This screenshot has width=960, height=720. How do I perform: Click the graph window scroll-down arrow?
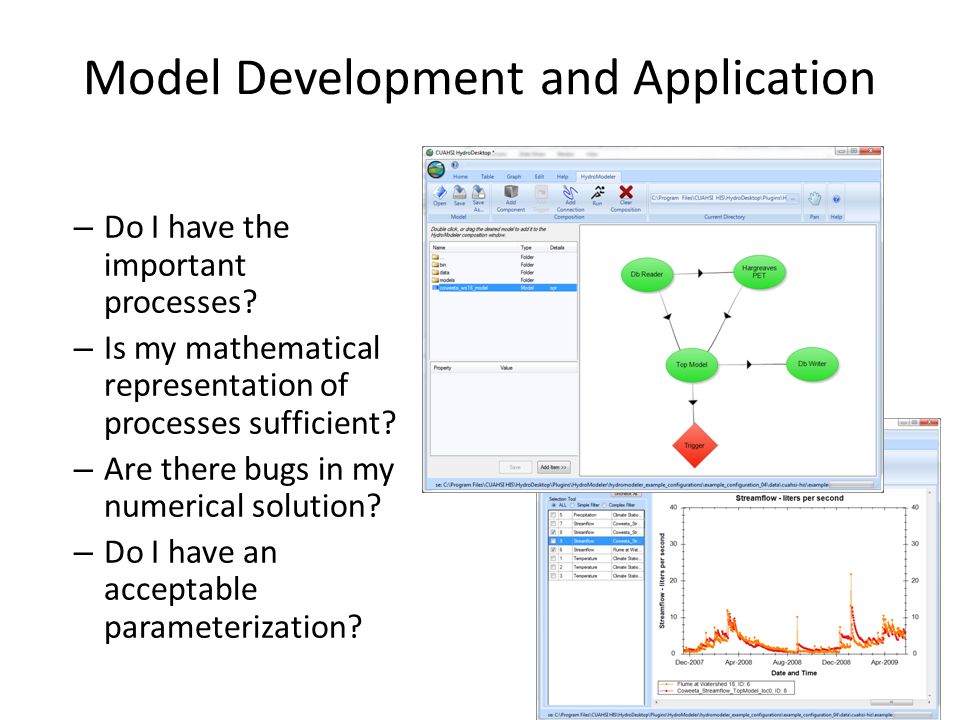coord(930,696)
